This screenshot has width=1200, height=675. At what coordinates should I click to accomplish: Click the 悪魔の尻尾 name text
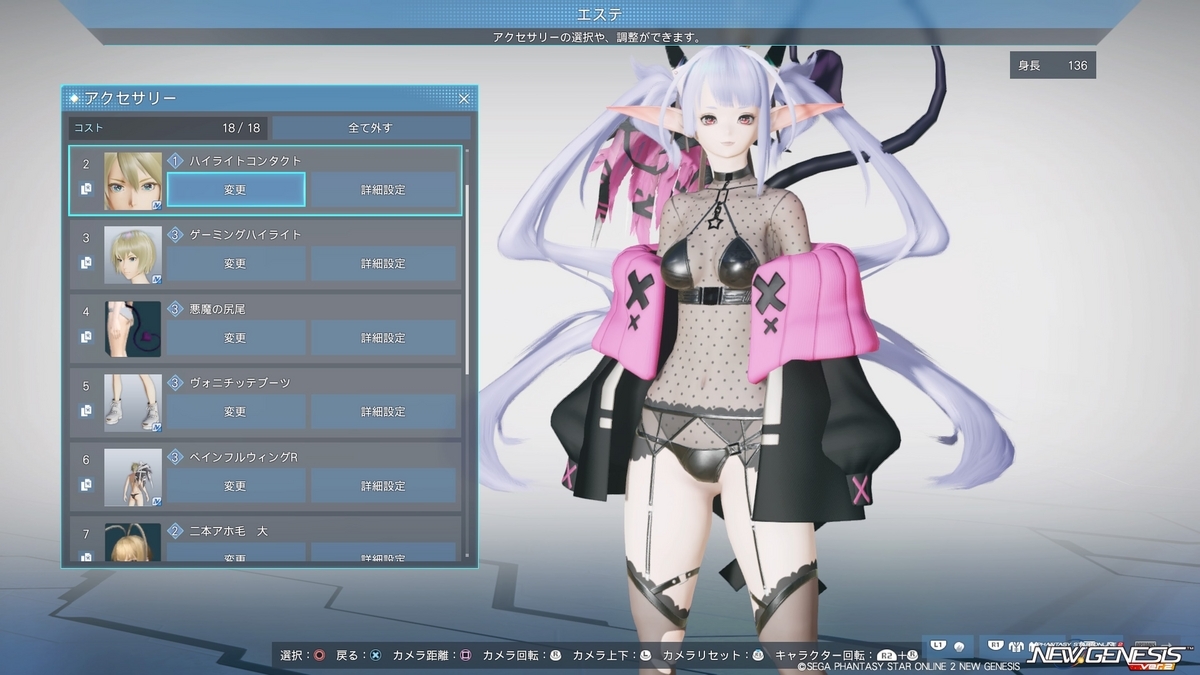217,308
